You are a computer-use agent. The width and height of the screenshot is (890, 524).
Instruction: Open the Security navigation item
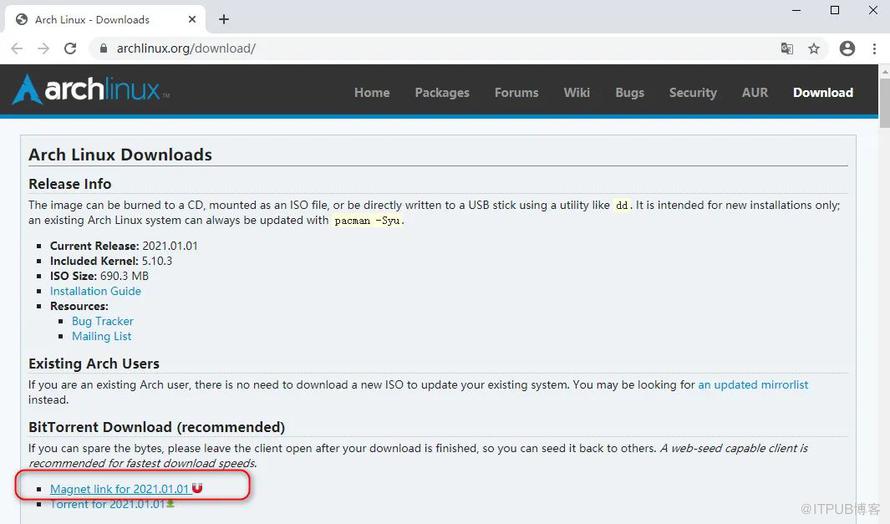tap(692, 93)
